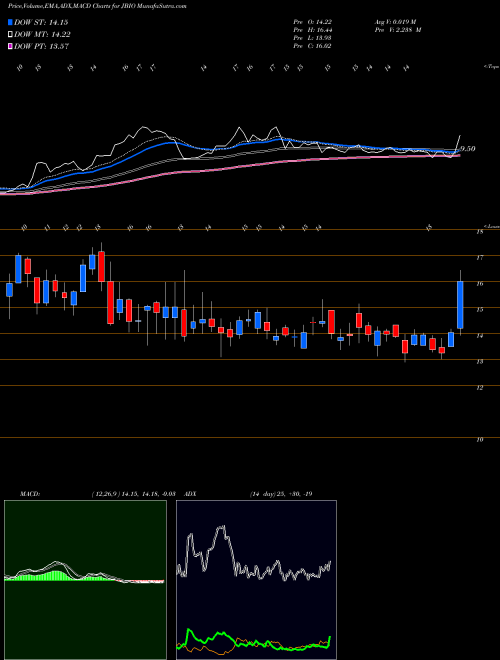
Task: Click the ADX panel title label
Action: (x=191, y=494)
